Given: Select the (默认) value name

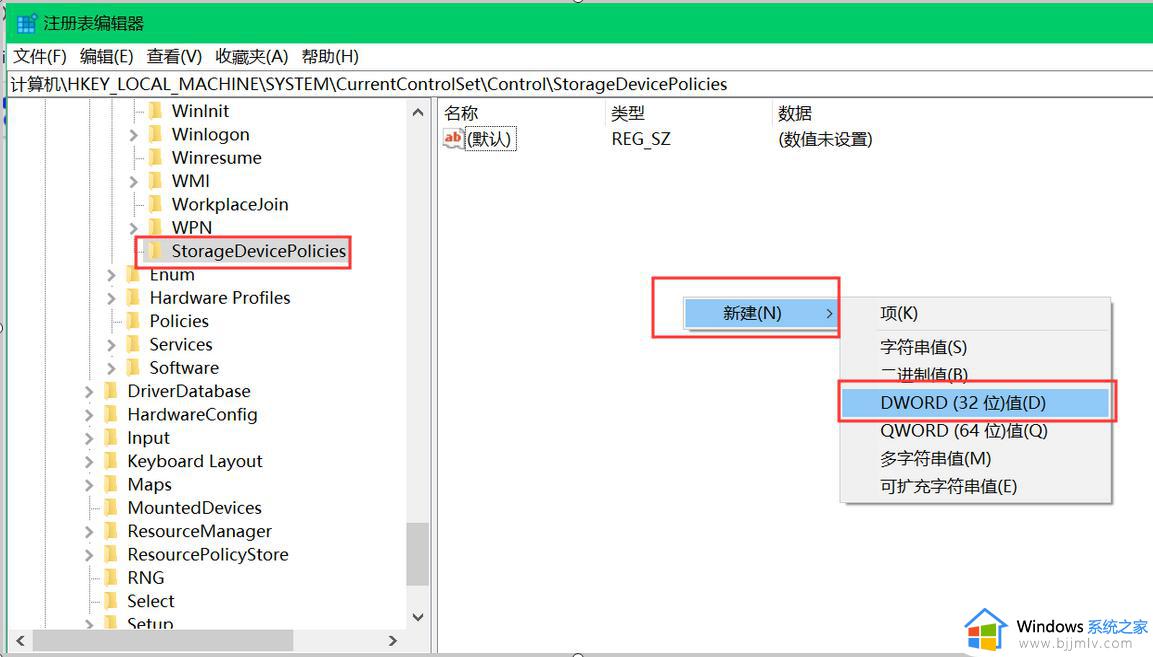Looking at the screenshot, I should point(490,139).
